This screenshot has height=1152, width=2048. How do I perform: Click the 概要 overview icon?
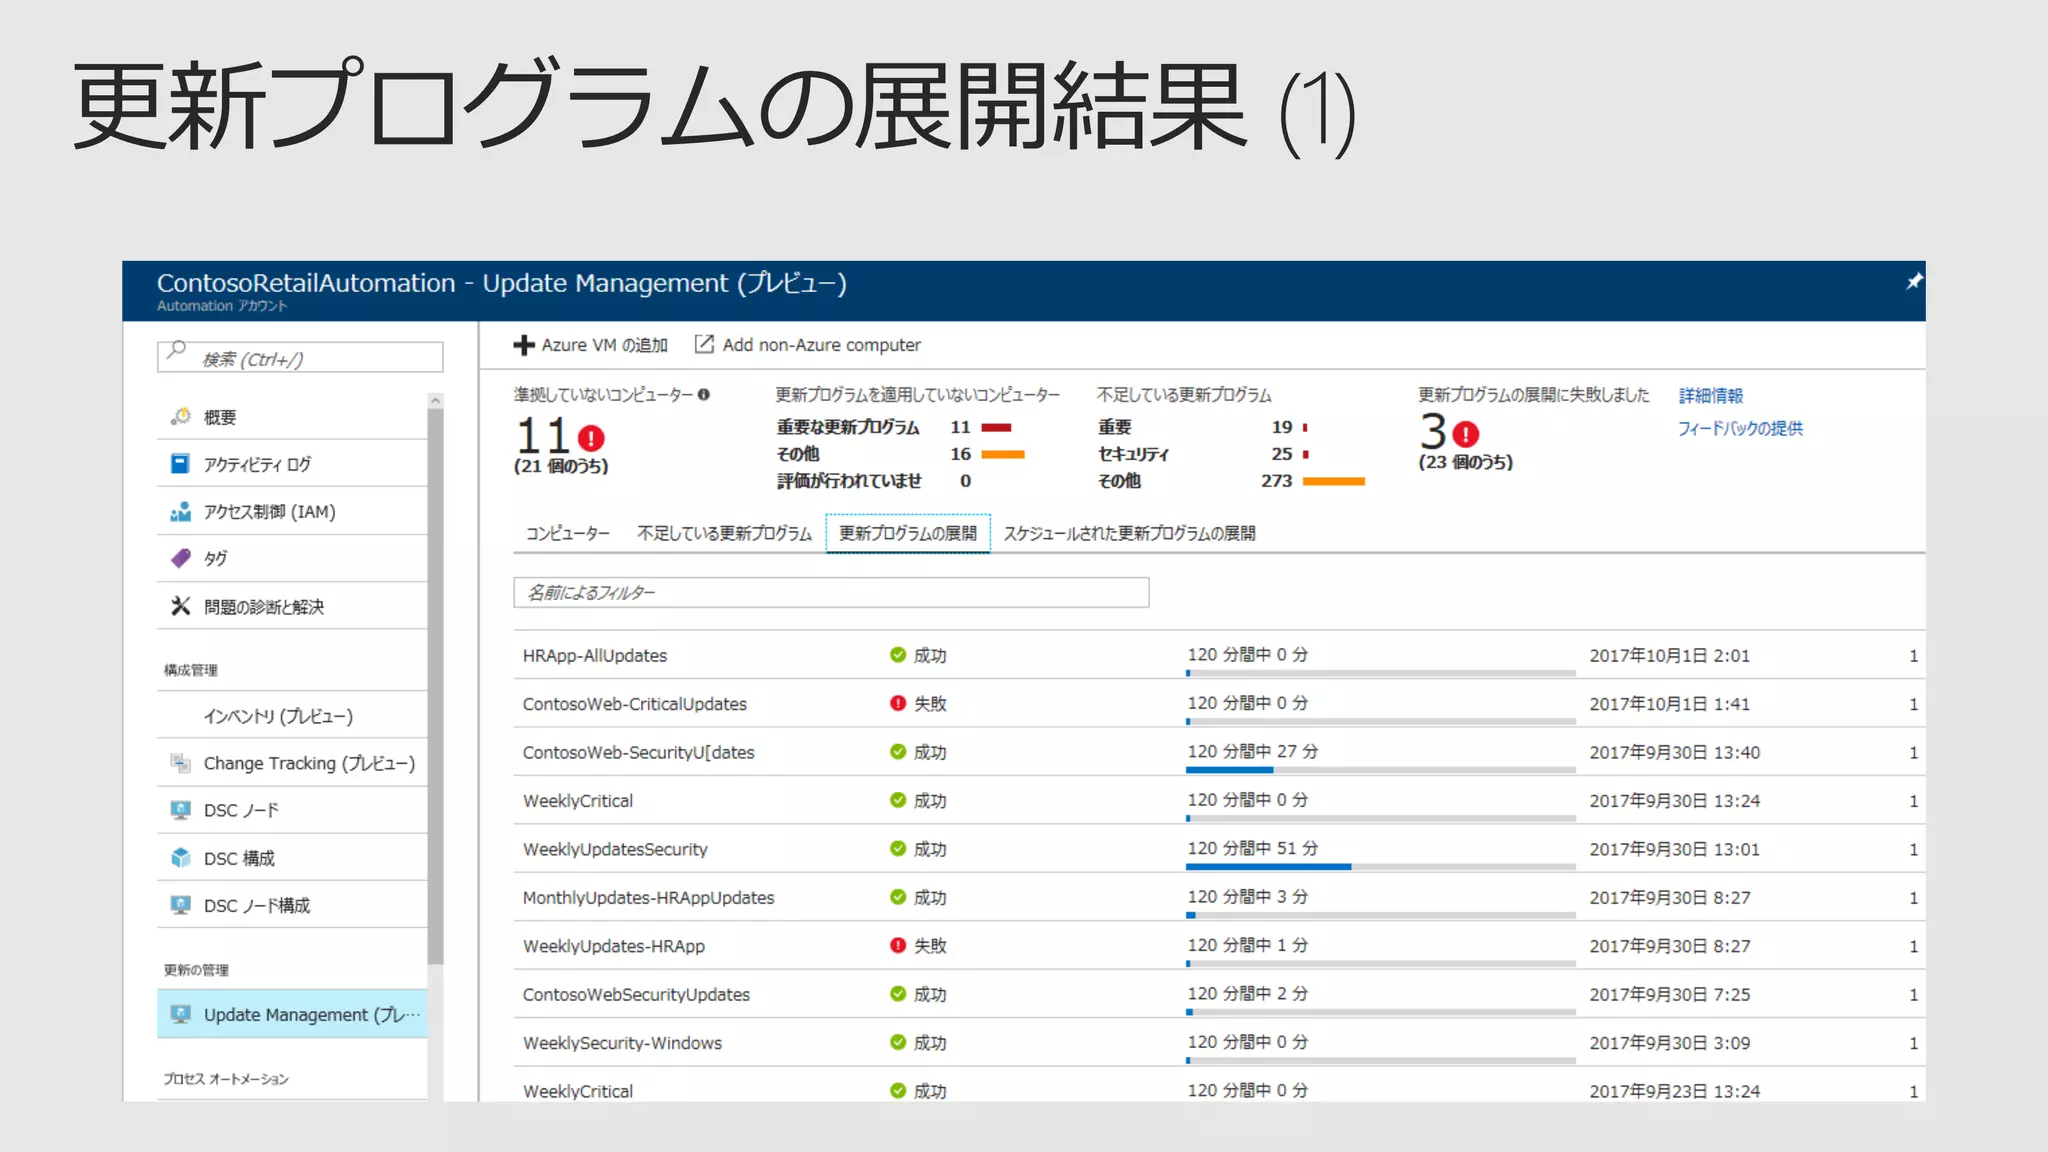[181, 416]
